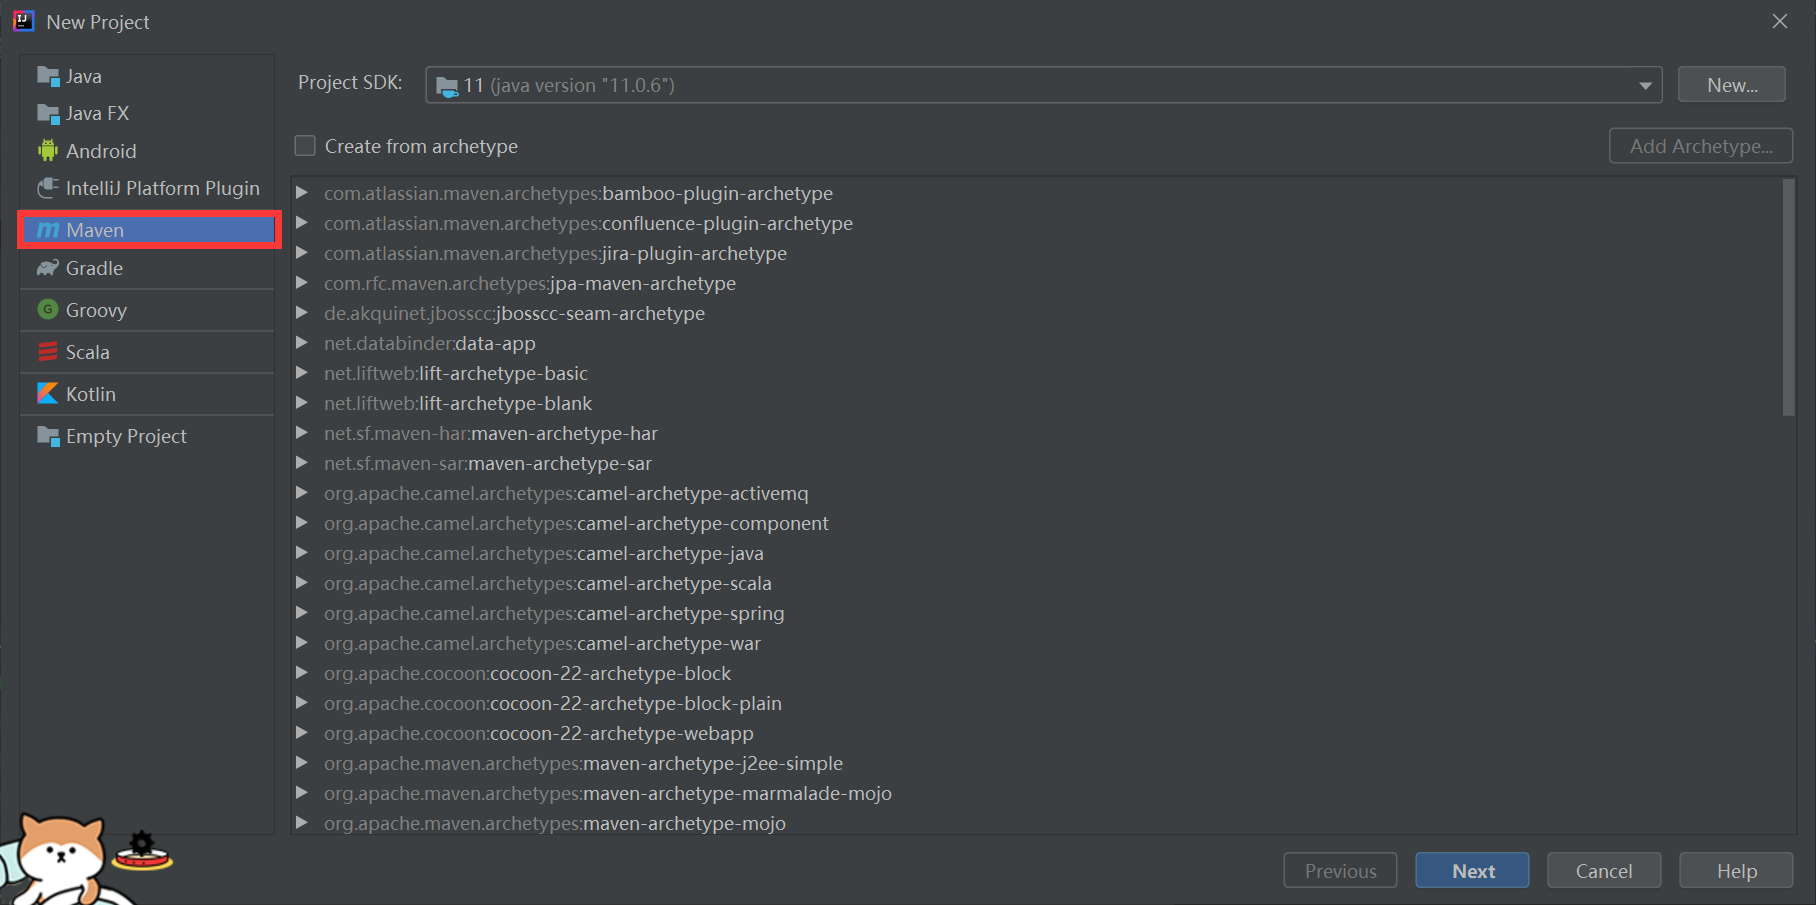Viewport: 1816px width, 905px height.
Task: Close the New Project dialog
Action: pos(1780,21)
